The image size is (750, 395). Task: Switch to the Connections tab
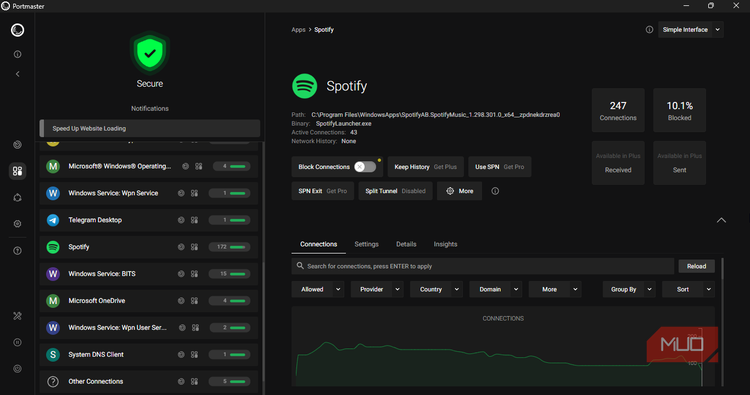[x=319, y=244]
